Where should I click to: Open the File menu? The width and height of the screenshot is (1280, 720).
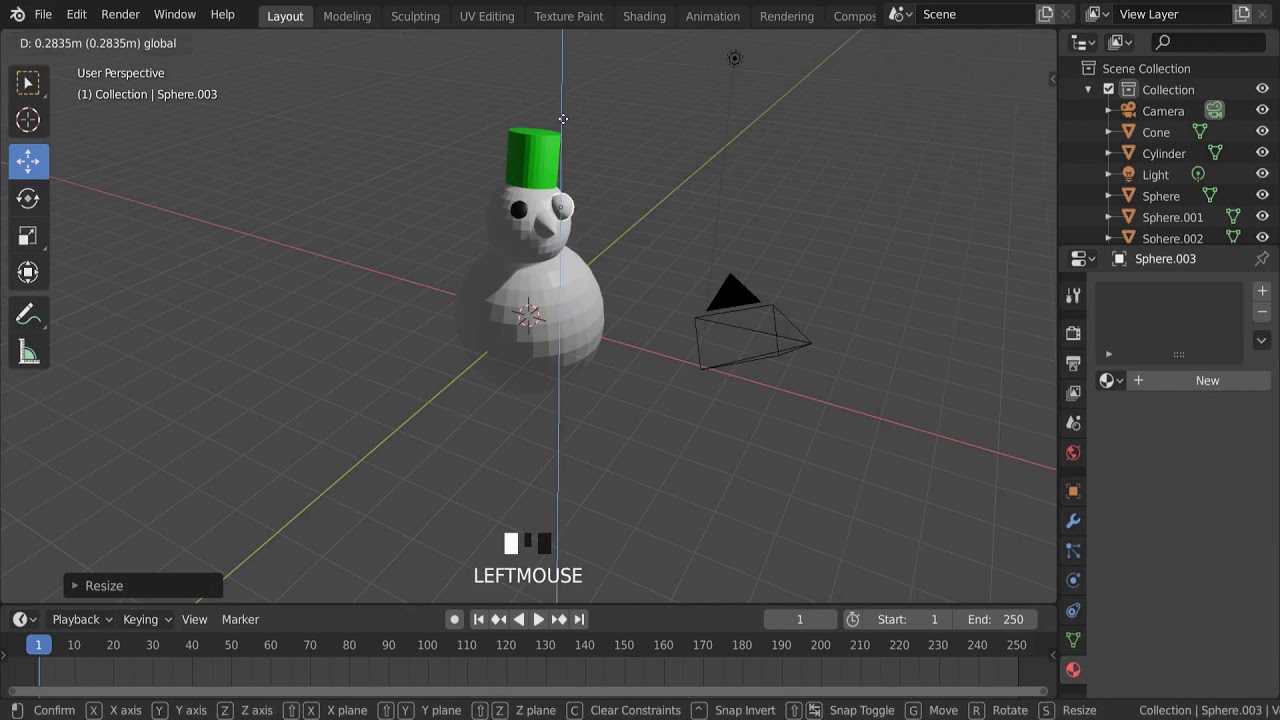[x=43, y=15]
